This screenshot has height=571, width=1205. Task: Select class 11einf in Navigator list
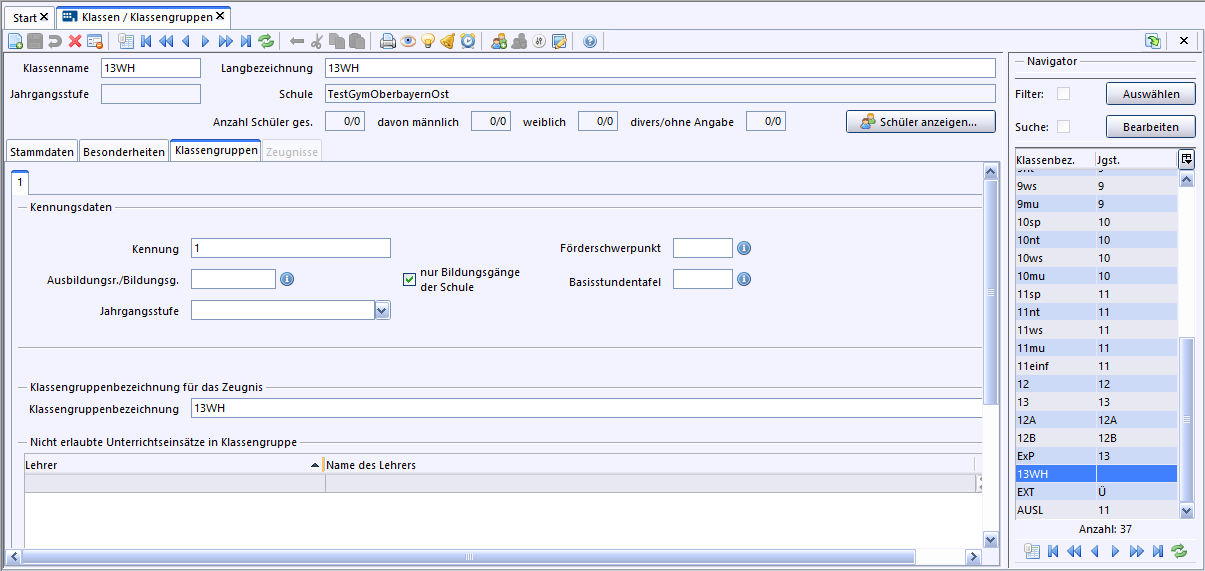[x=1095, y=366]
